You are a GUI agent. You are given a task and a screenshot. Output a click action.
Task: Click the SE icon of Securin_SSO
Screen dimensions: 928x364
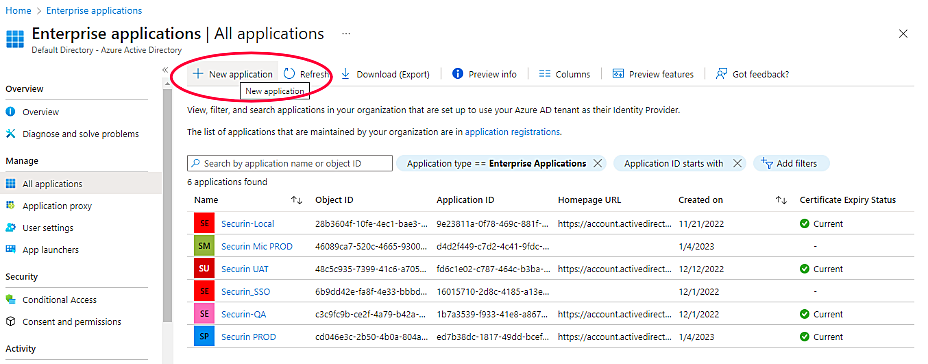pyautogui.click(x=204, y=291)
